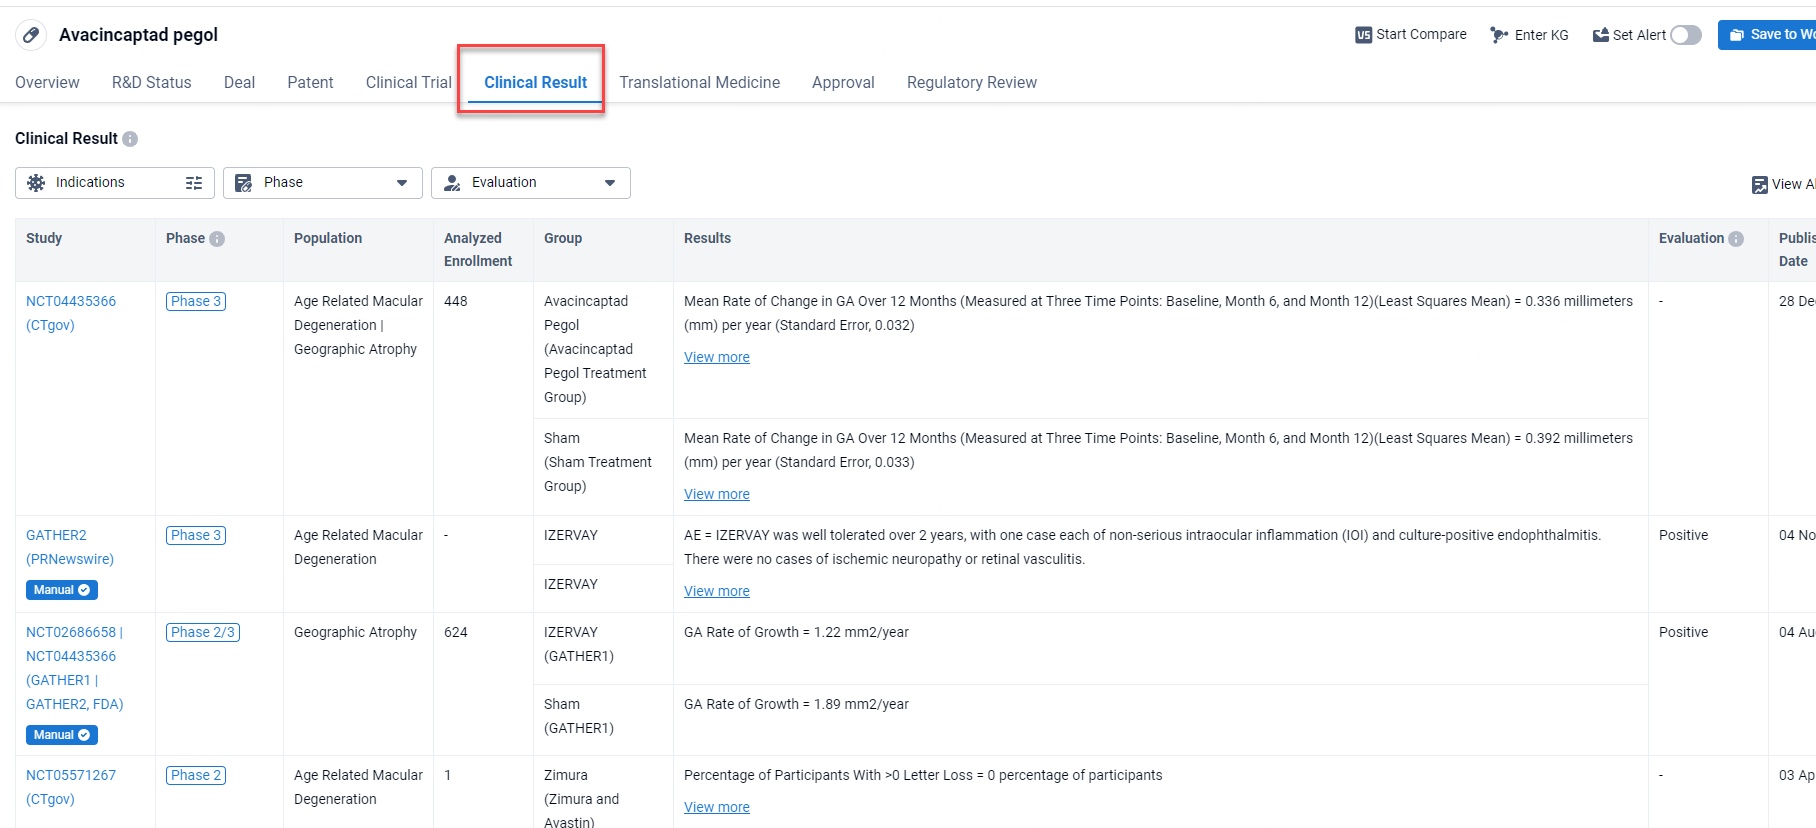Switch to the Translational Medicine tab
This screenshot has height=828, width=1816.
pos(699,83)
